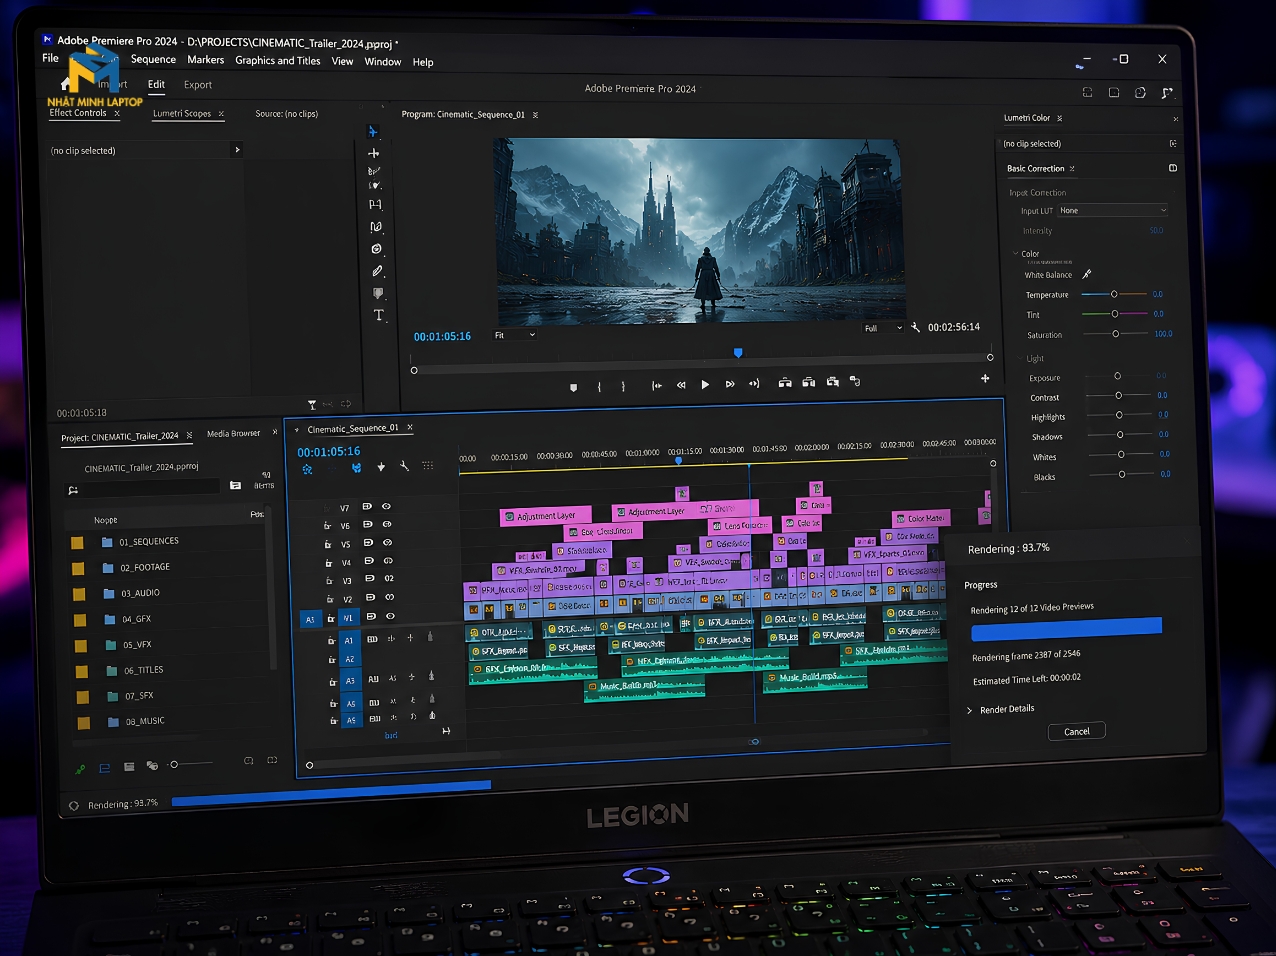Select the 08_MUSIC bin
Screen dimensions: 1276x956
(x=145, y=721)
